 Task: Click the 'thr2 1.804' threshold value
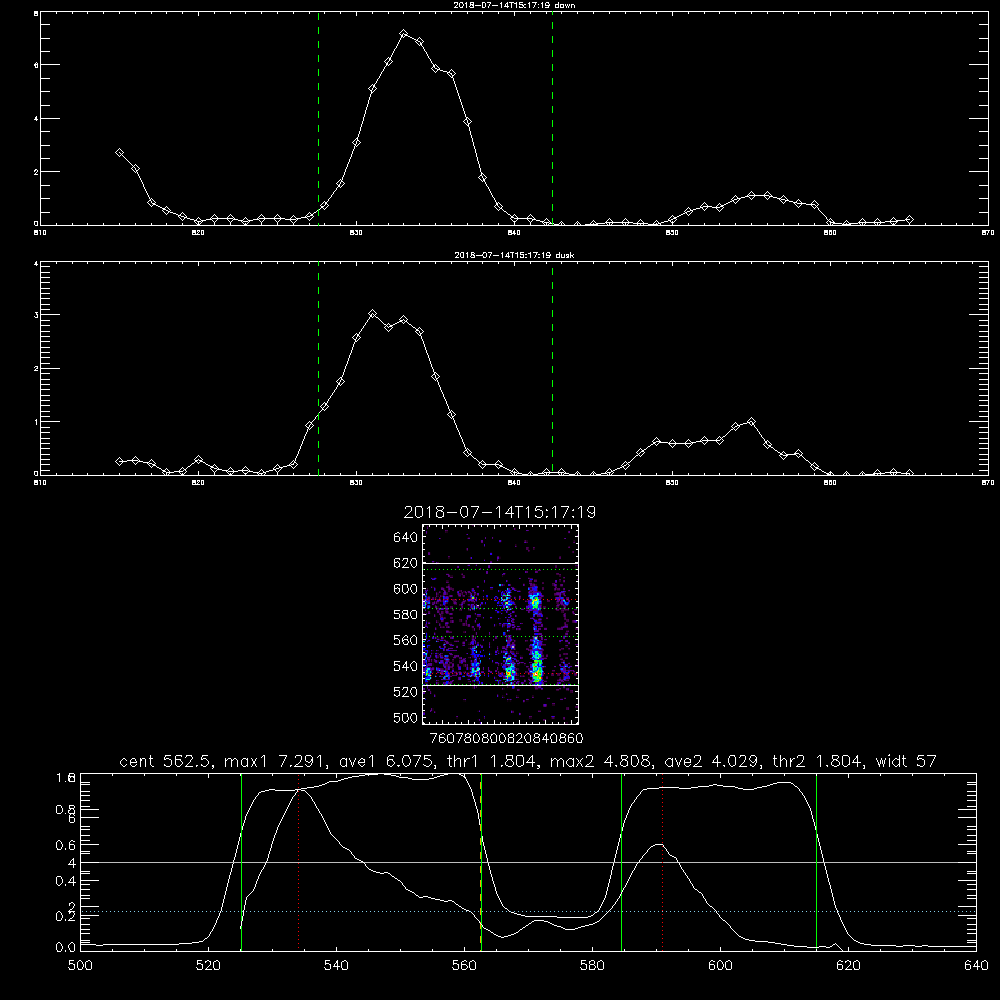(x=819, y=761)
